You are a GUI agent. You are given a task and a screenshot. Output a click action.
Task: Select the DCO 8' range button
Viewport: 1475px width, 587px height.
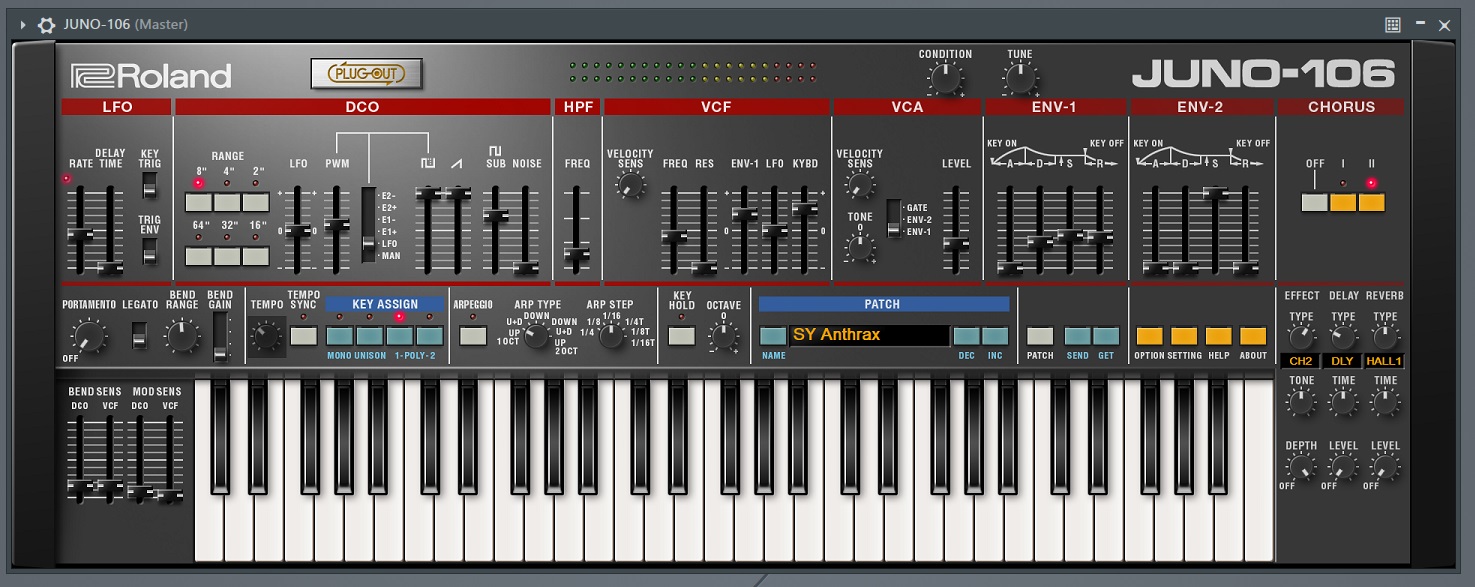pos(199,202)
